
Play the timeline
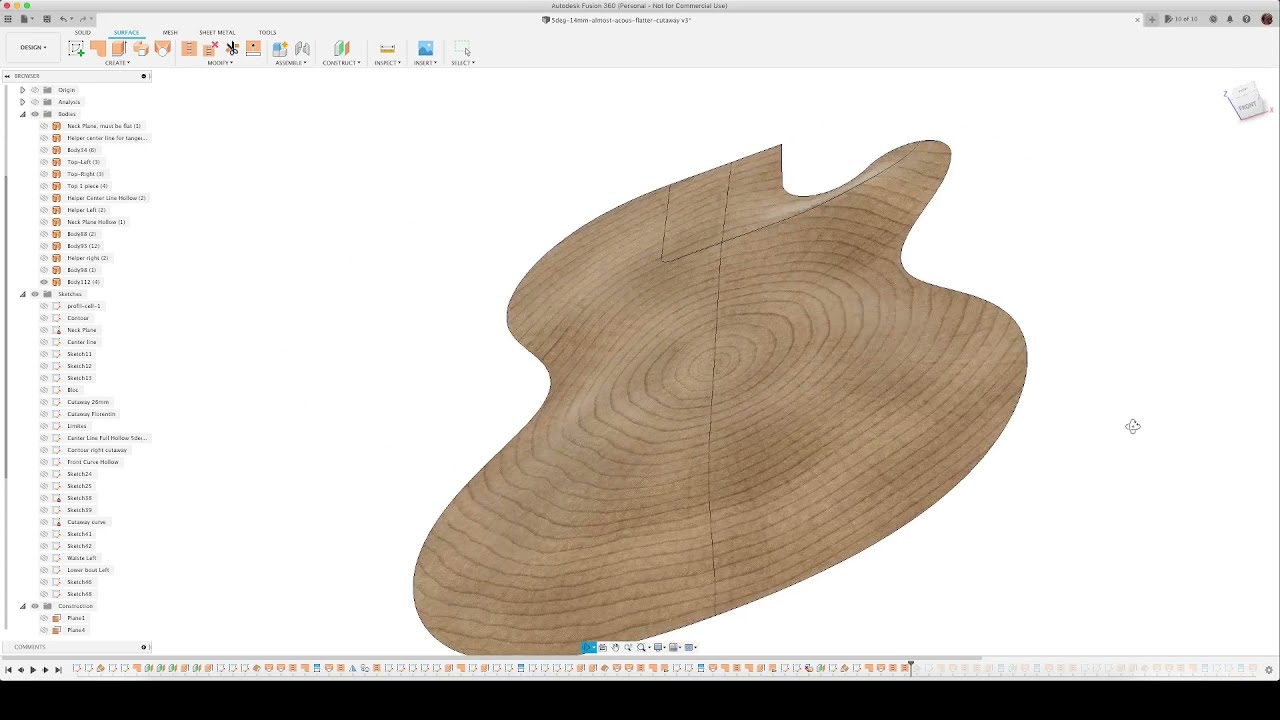pyautogui.click(x=32, y=670)
